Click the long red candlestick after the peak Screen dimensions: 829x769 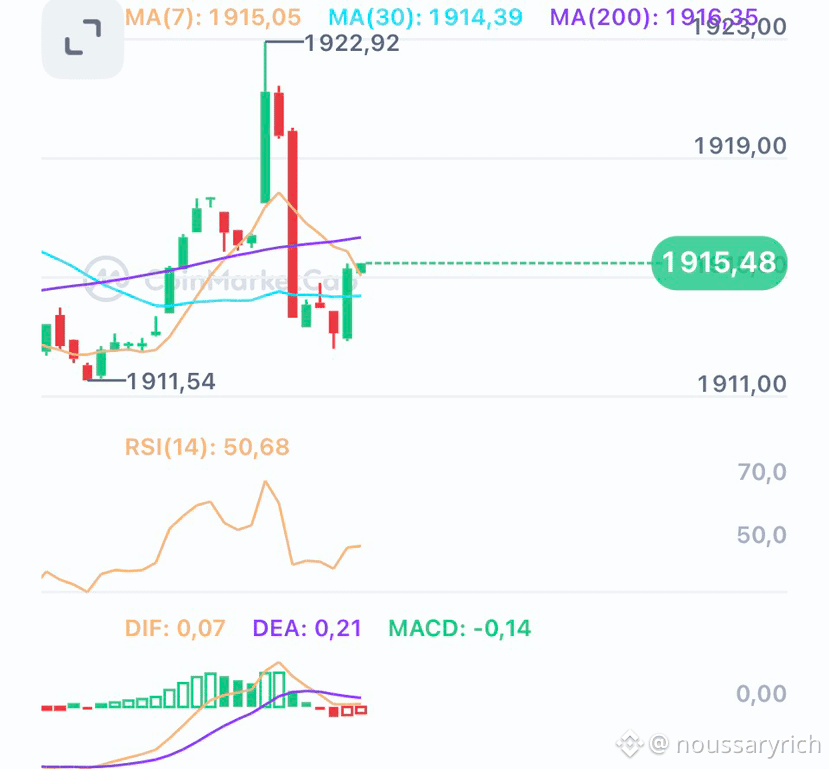292,224
